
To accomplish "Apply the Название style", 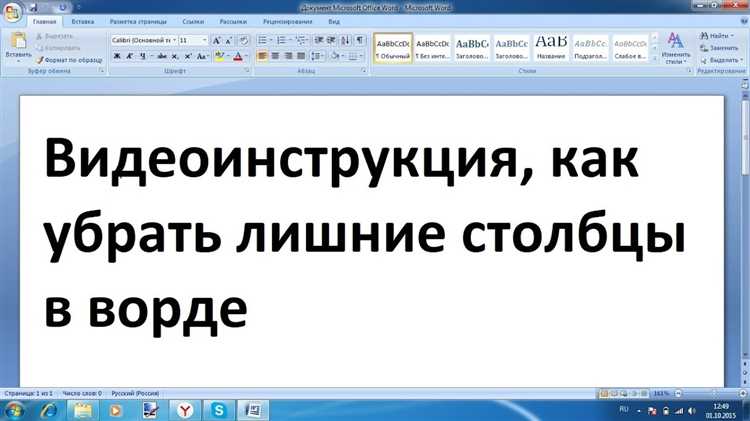I will click(551, 48).
